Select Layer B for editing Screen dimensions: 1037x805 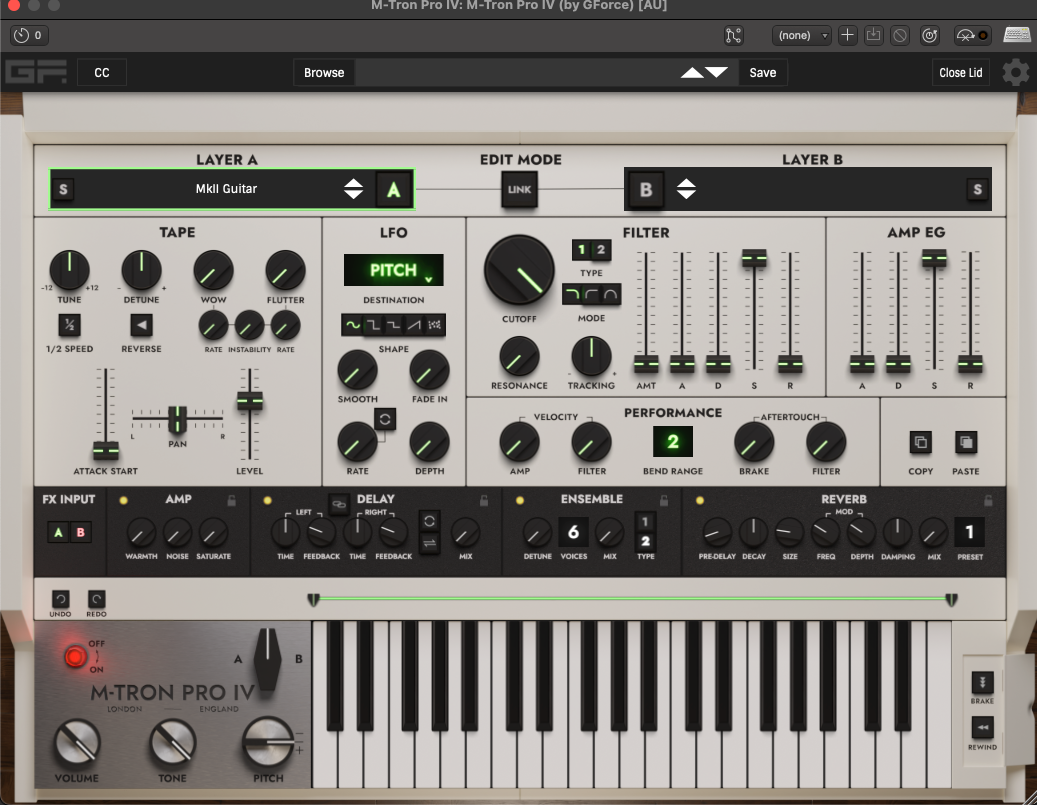point(645,189)
